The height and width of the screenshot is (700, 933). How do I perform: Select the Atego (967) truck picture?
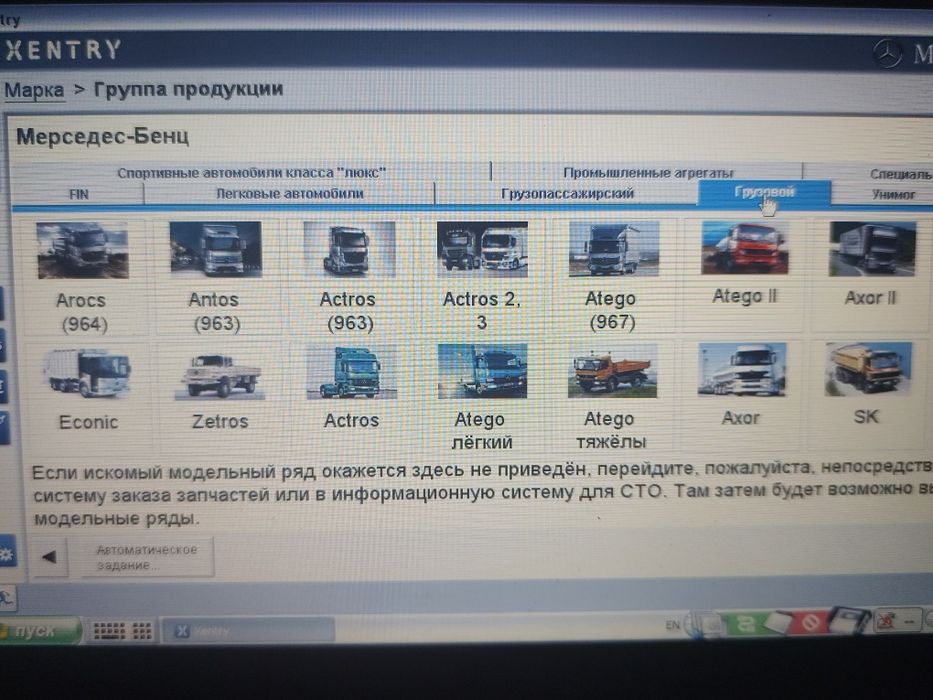point(613,248)
